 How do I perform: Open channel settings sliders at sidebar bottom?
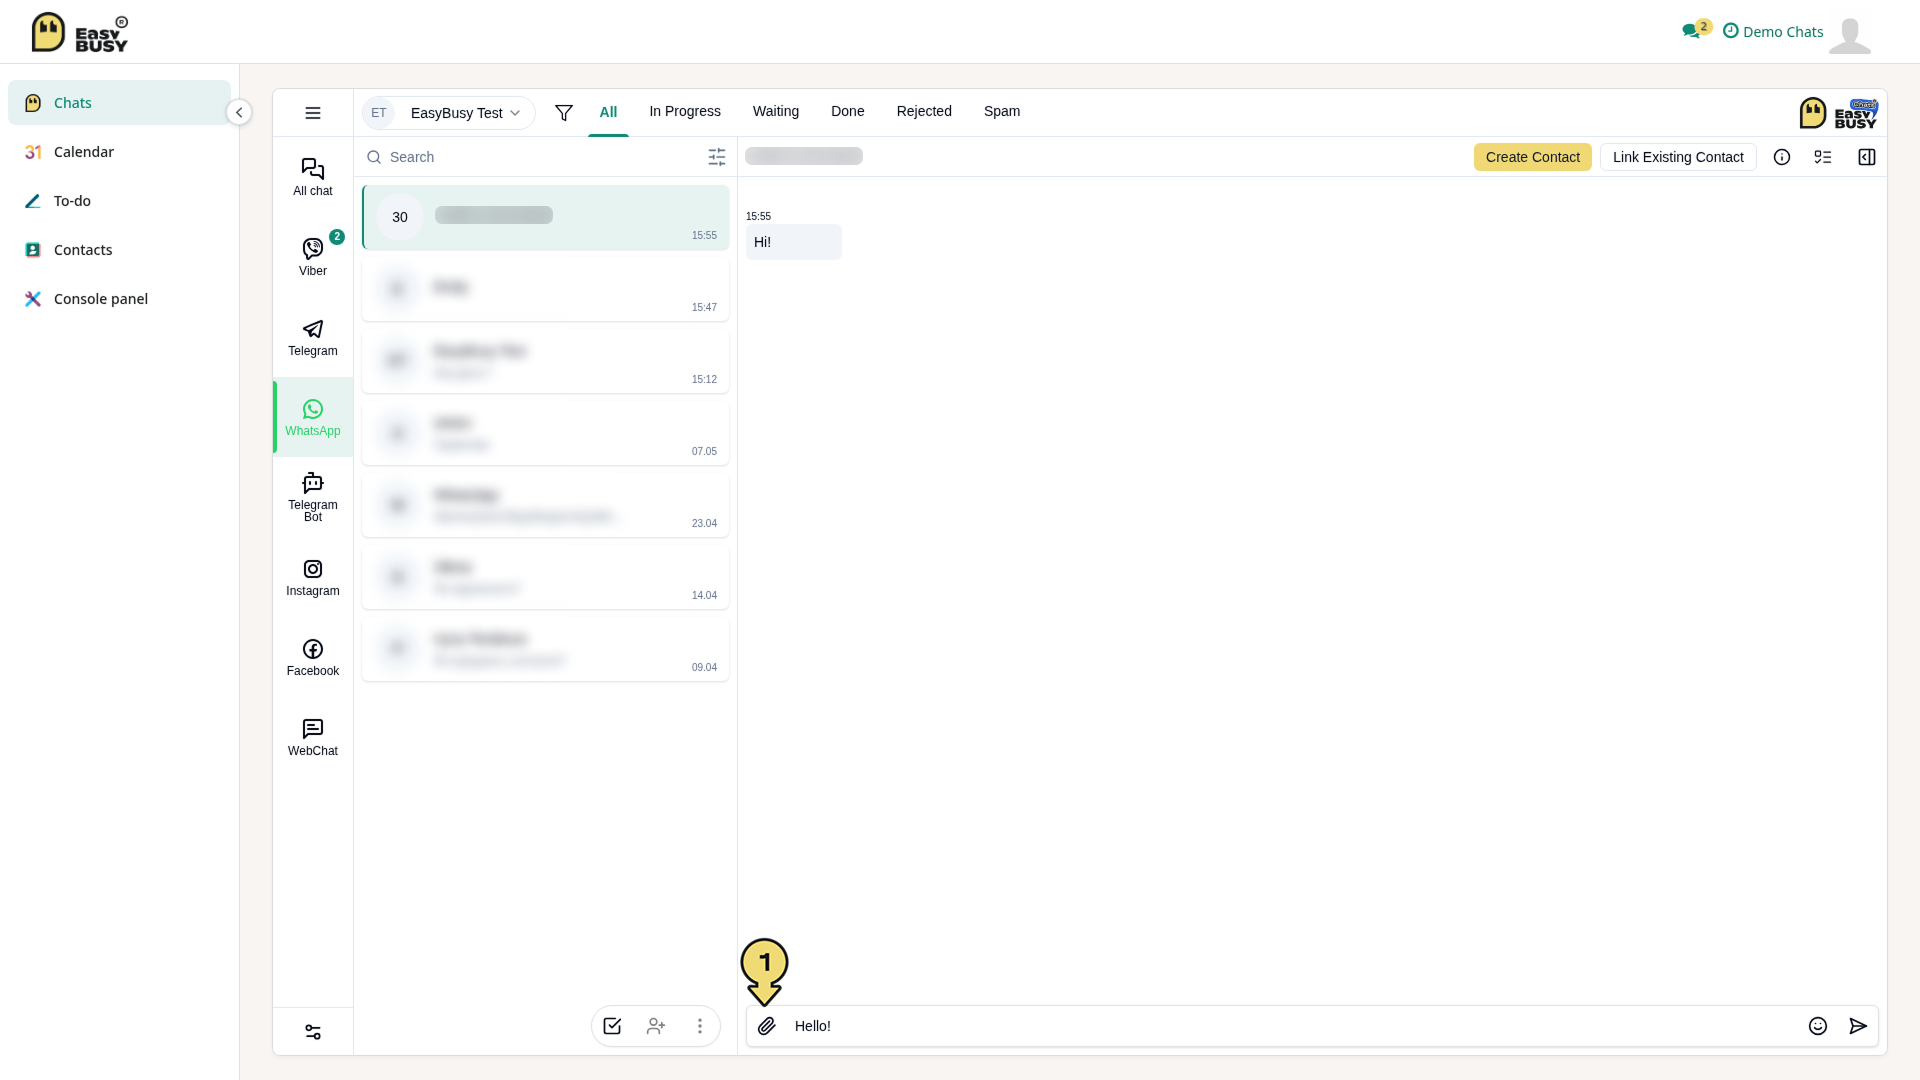(x=313, y=1032)
